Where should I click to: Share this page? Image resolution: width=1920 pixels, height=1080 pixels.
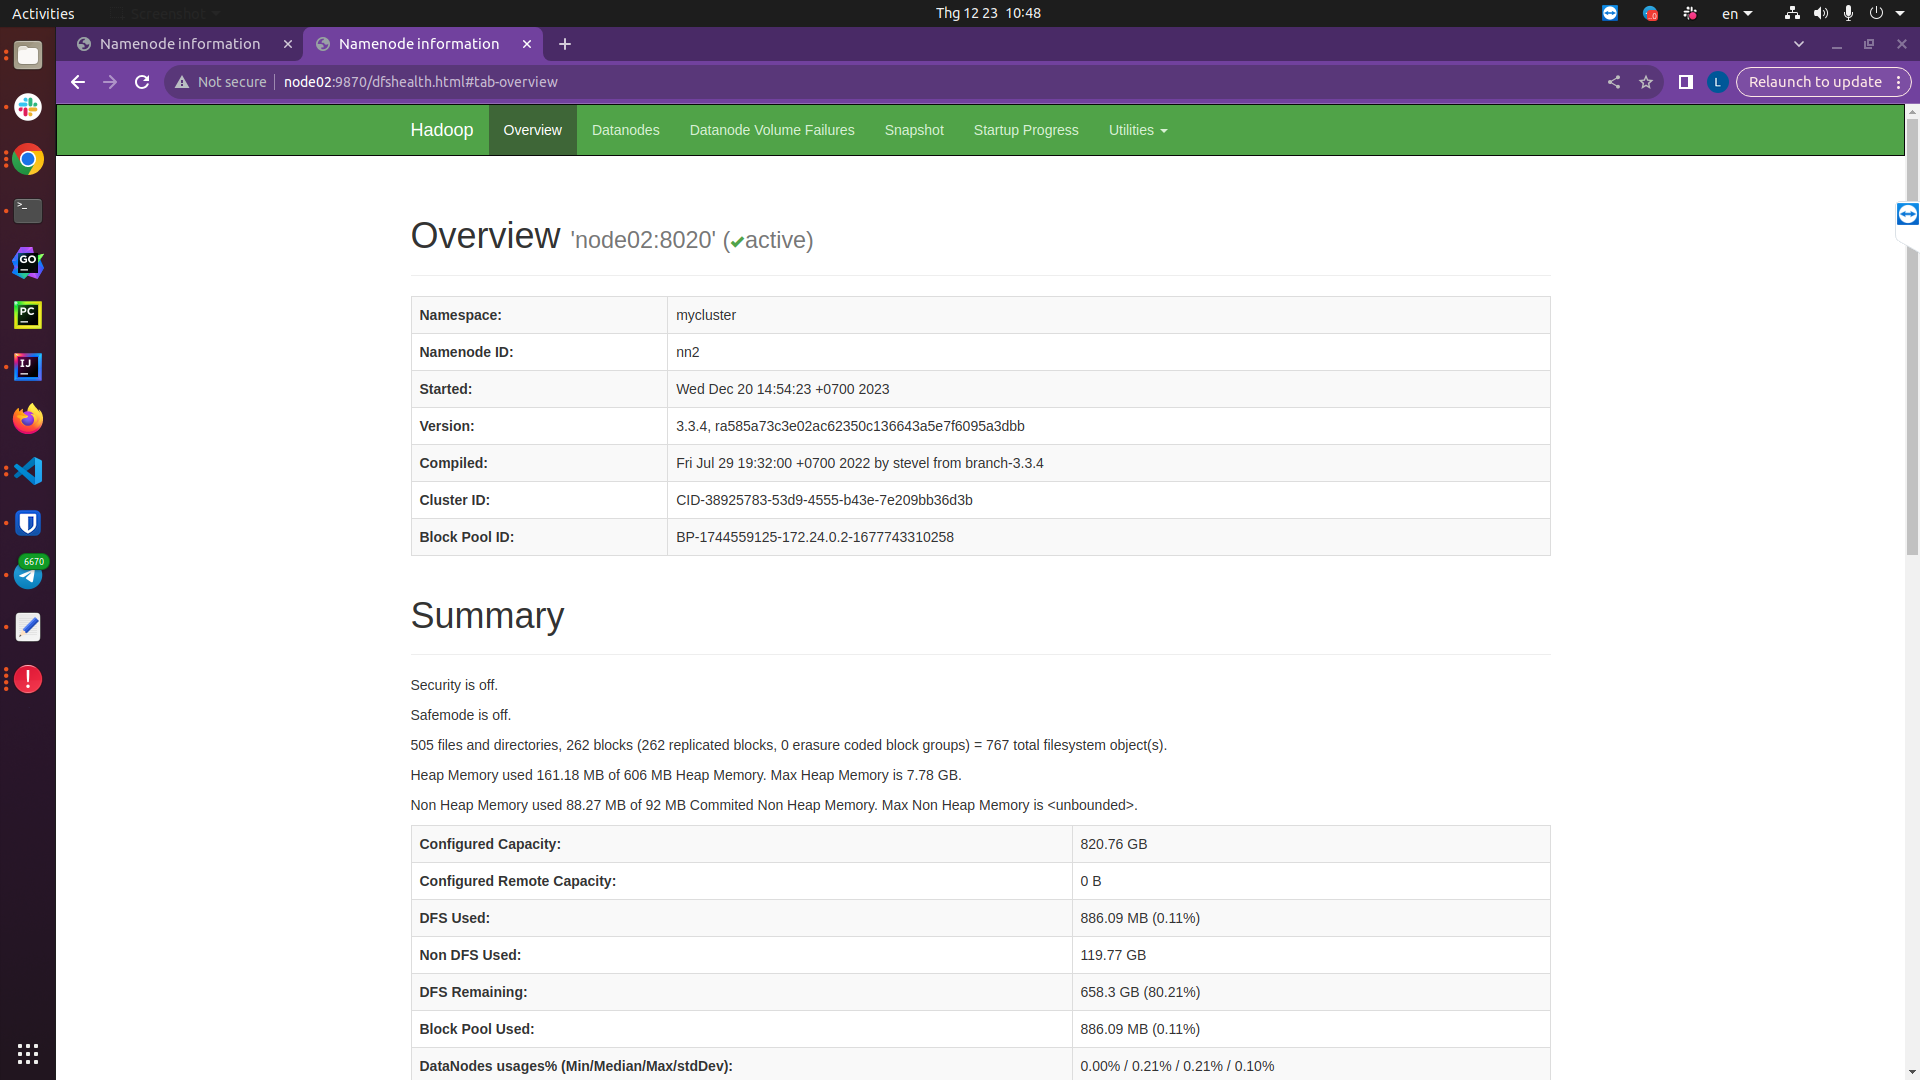(x=1614, y=82)
